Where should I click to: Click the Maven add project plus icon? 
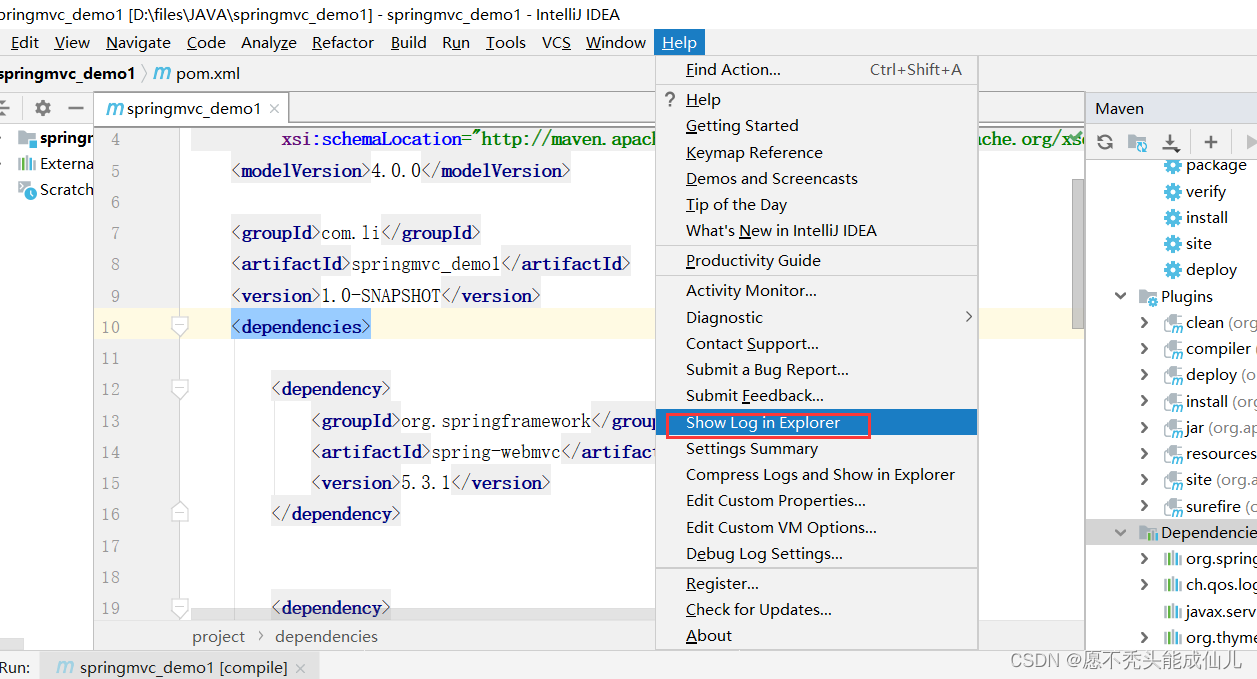(1210, 142)
